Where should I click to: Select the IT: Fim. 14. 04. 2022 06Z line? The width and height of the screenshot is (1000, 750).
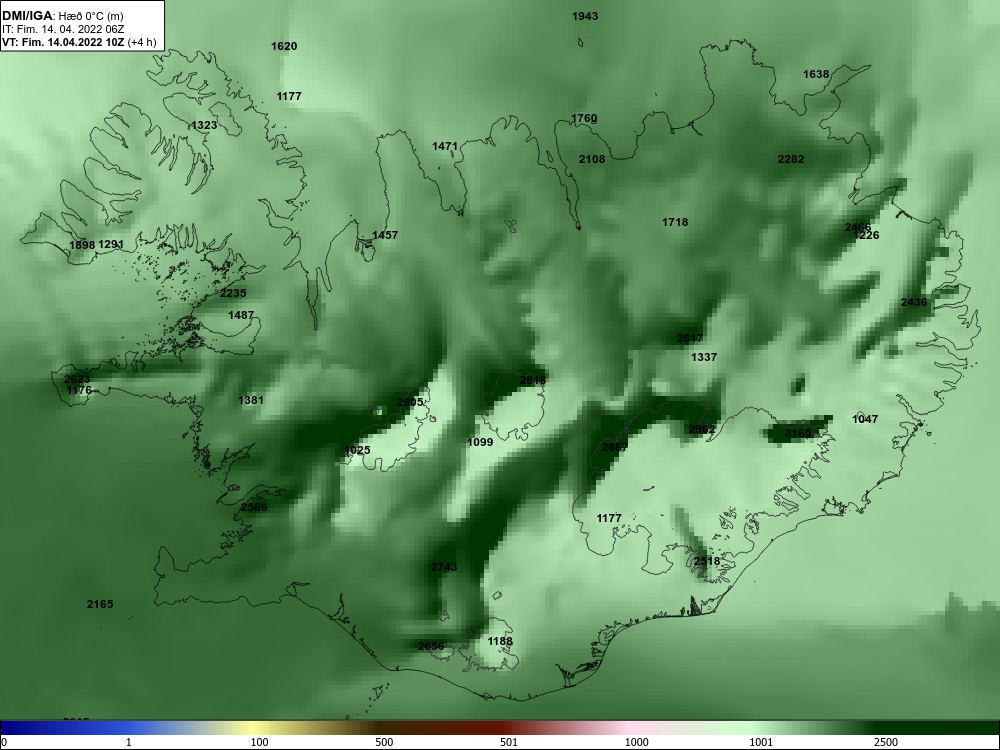(63, 29)
